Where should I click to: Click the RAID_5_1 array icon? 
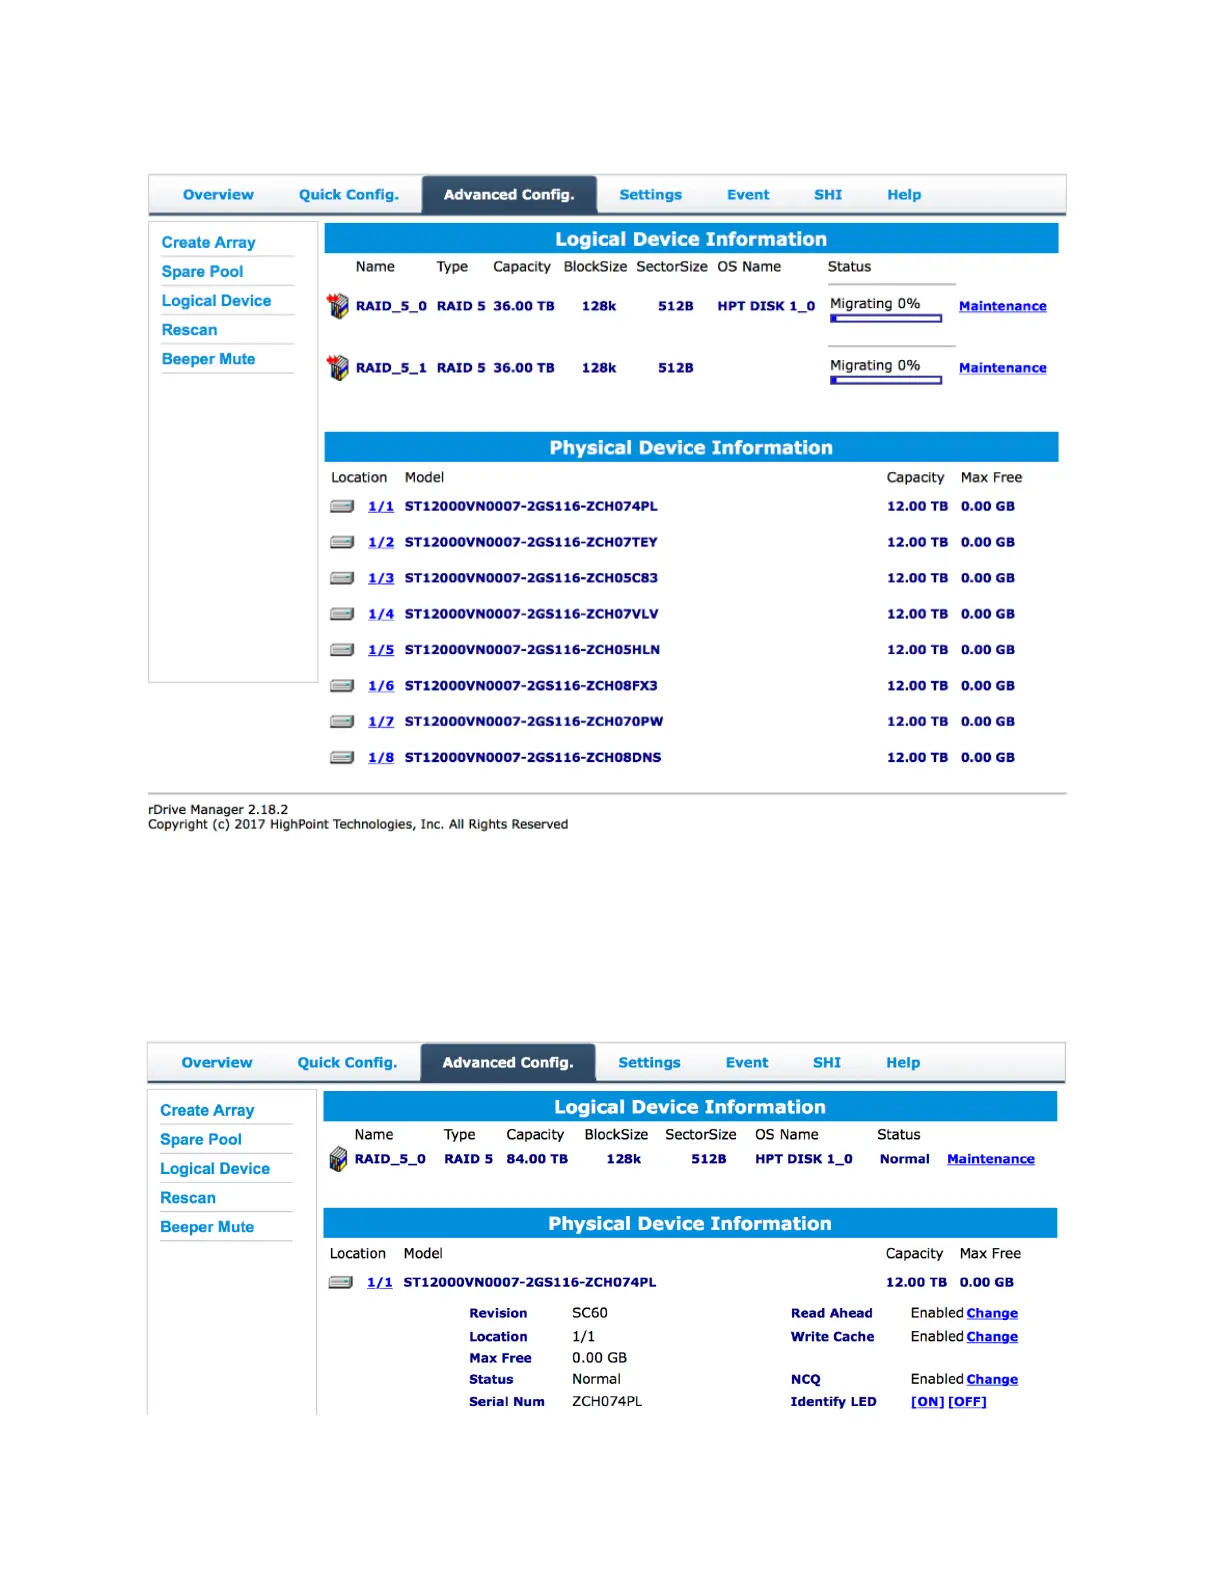coord(338,368)
